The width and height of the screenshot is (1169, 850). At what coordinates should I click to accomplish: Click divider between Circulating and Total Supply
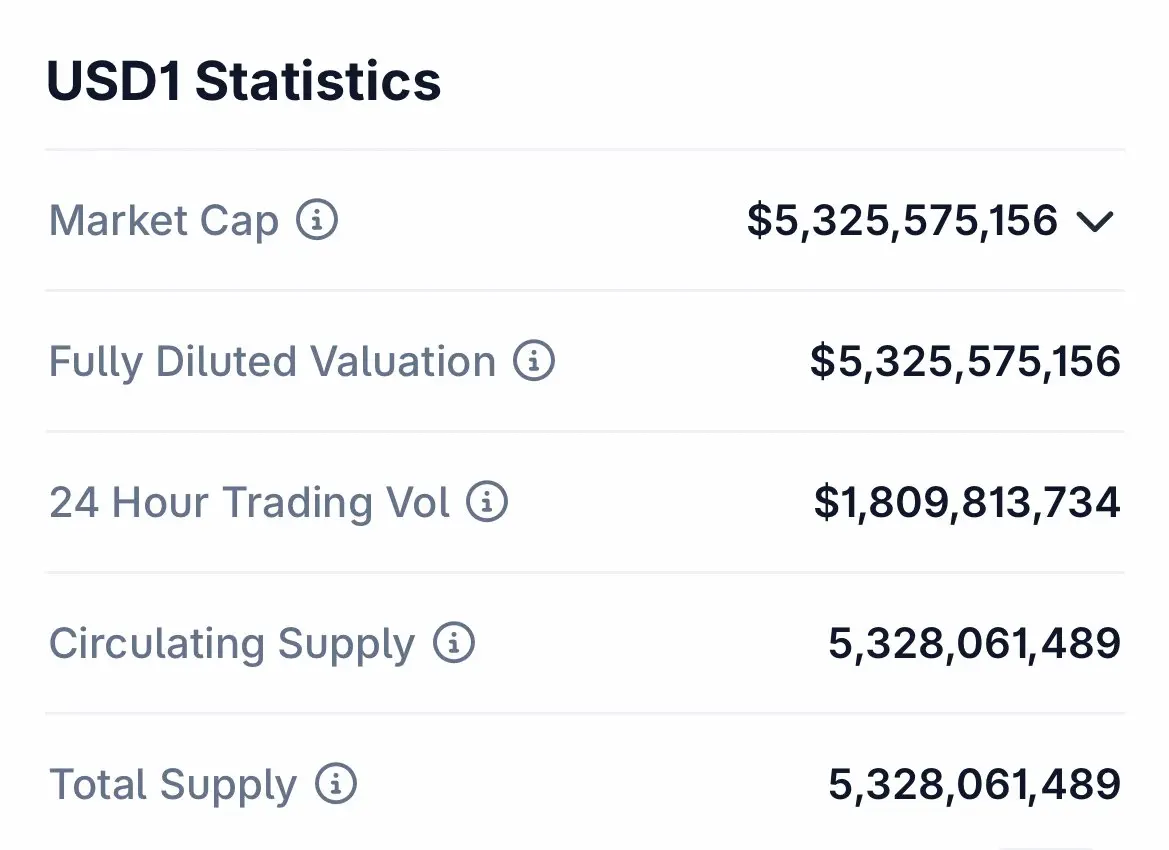pyautogui.click(x=584, y=714)
